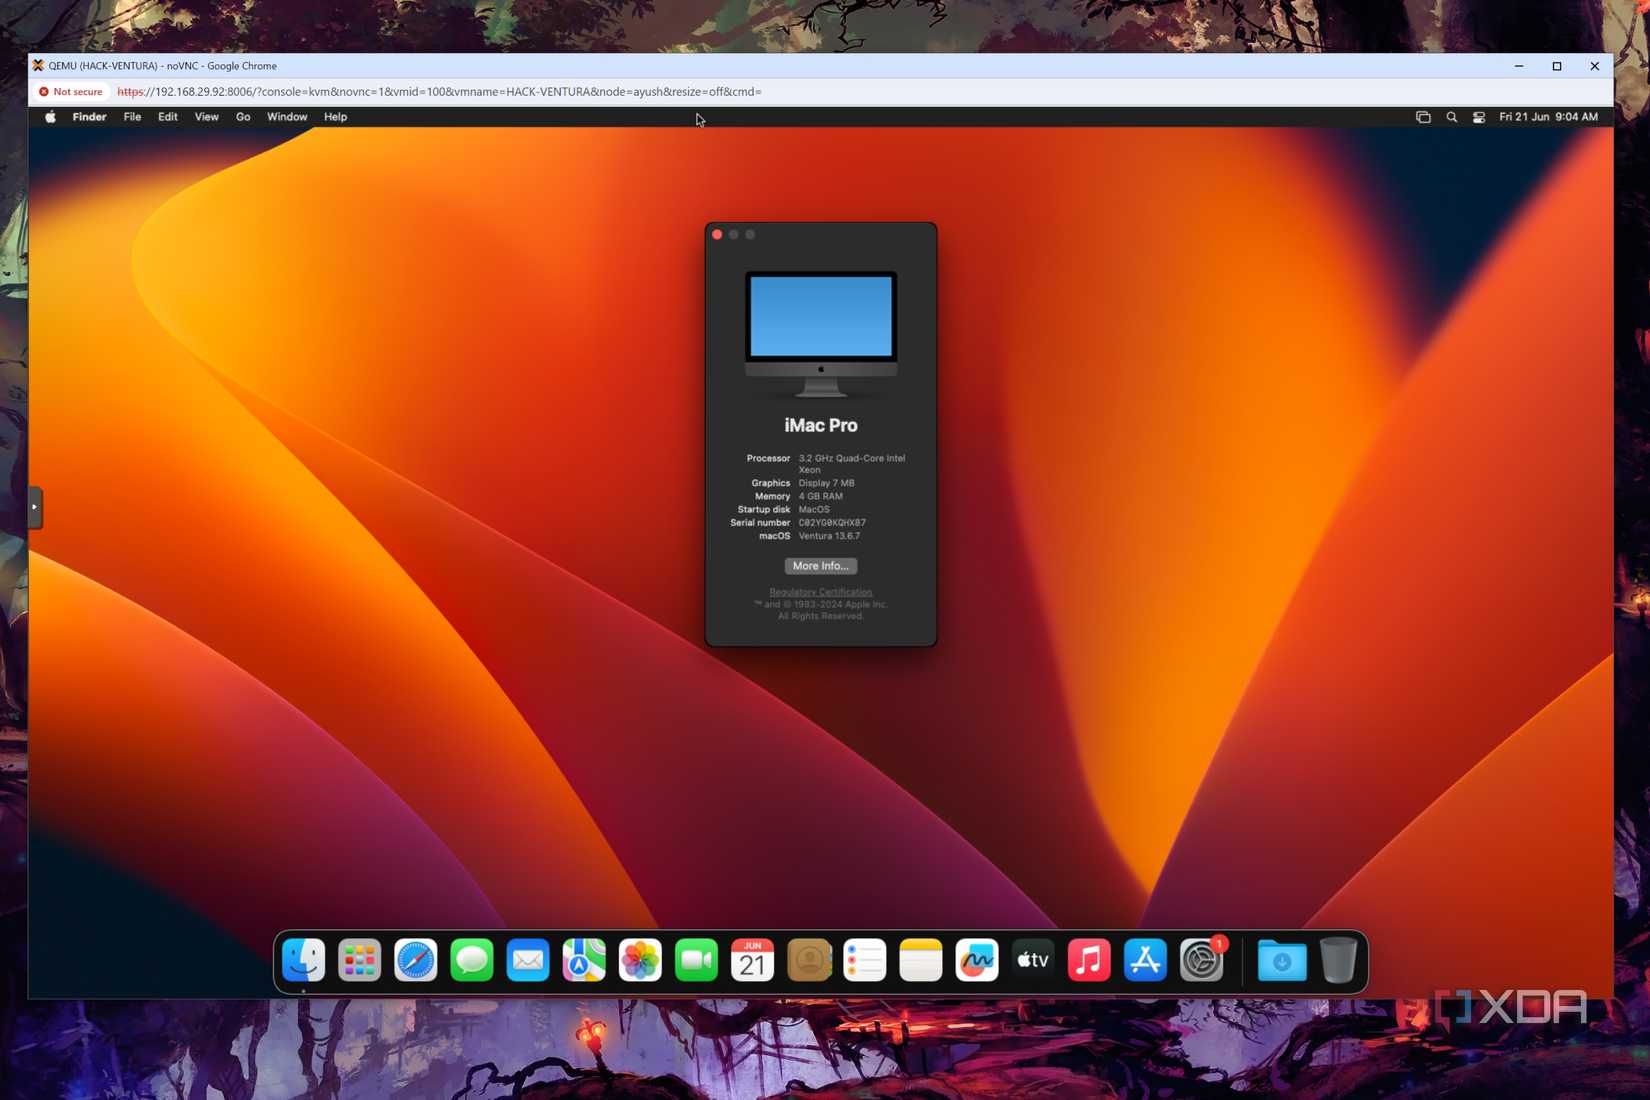Click the iMac Pro computer image
Image resolution: width=1650 pixels, height=1100 pixels.
[821, 334]
